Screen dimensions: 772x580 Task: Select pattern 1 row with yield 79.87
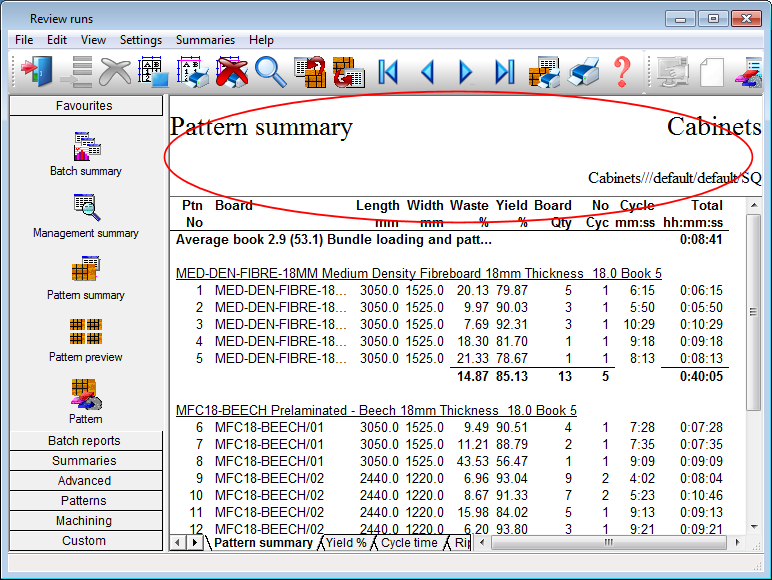(x=451, y=290)
